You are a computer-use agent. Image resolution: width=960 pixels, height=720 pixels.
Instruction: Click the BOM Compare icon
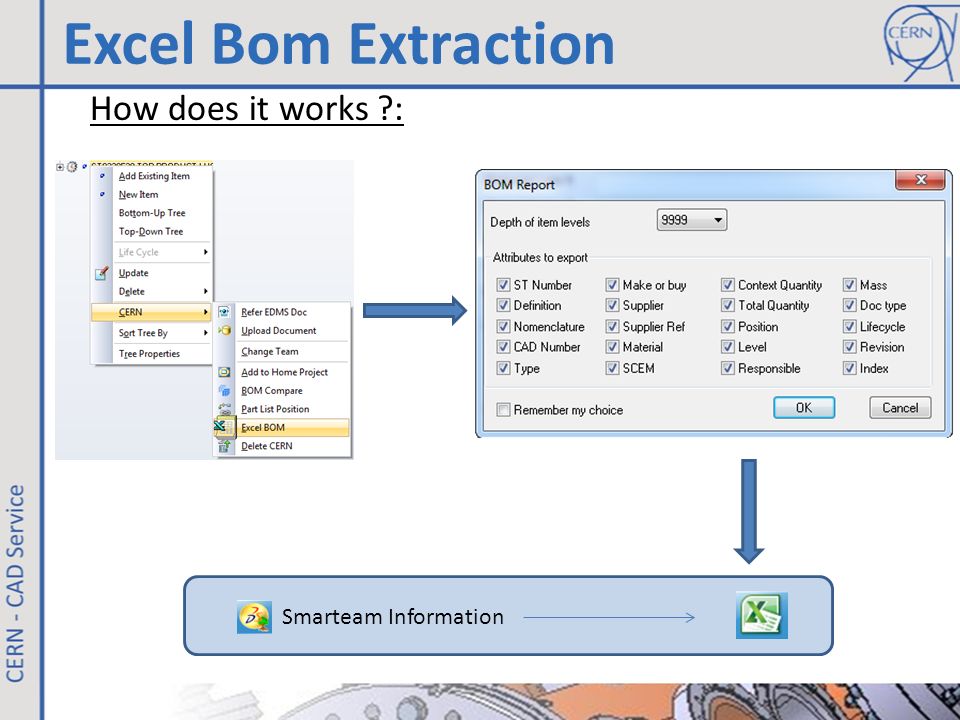click(225, 391)
